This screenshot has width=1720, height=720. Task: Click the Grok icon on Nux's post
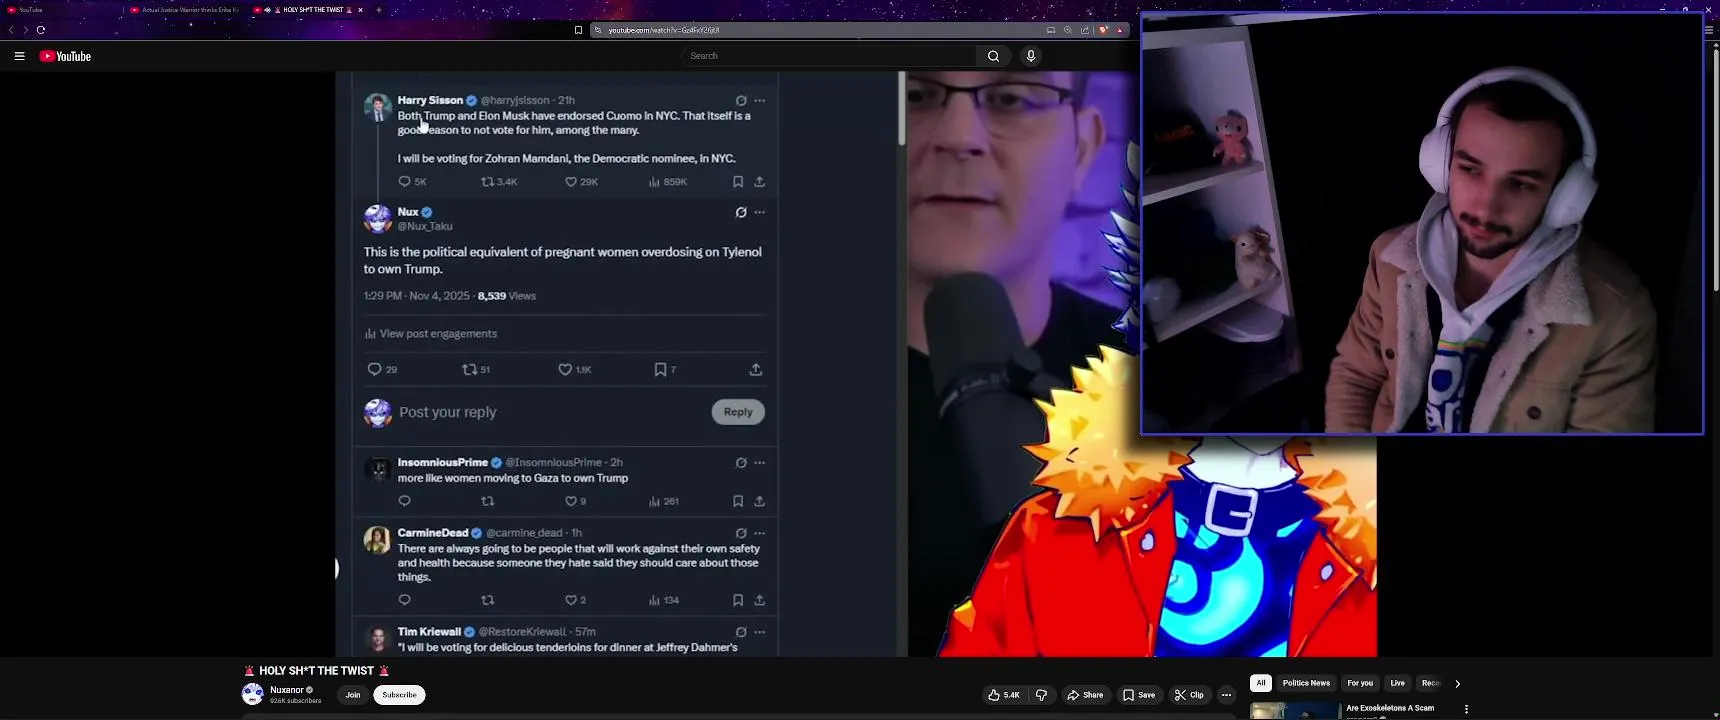tap(741, 212)
